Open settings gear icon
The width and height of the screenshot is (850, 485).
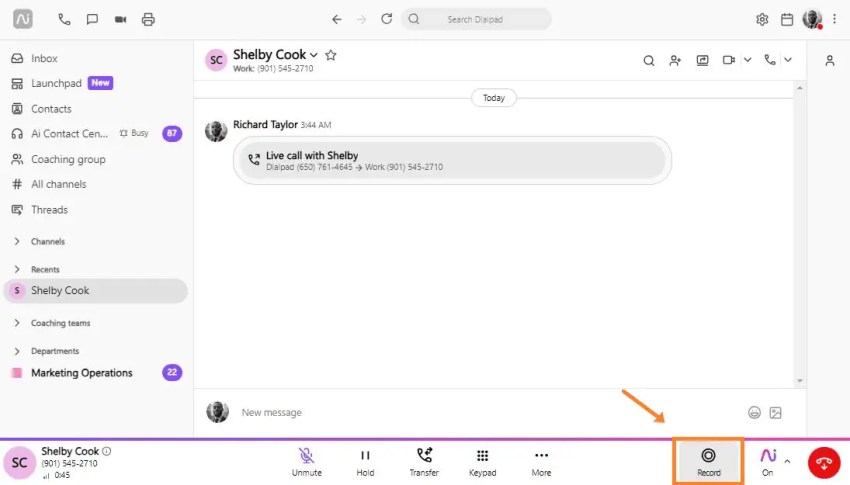pos(762,20)
